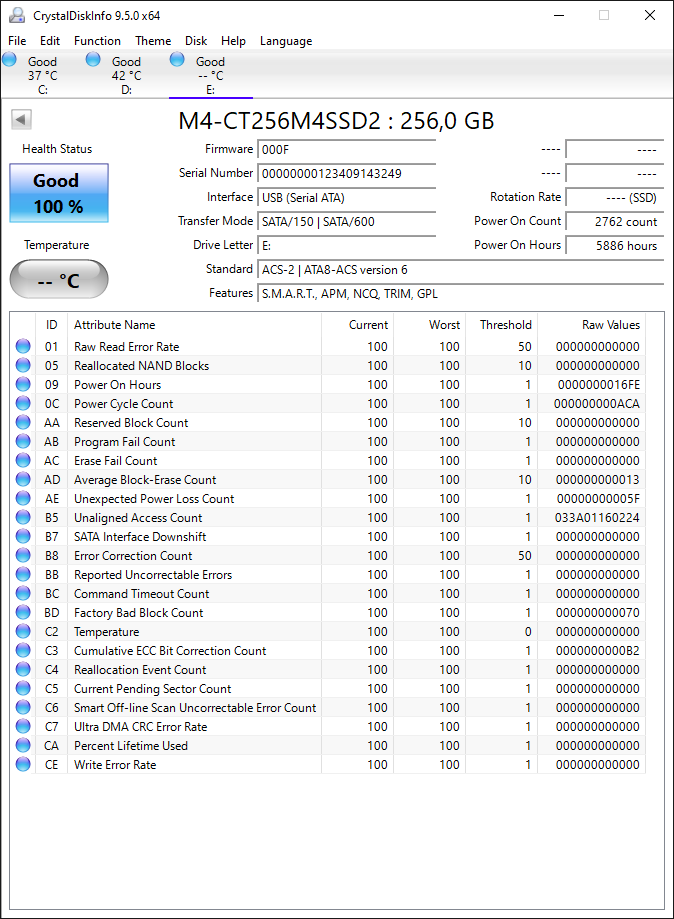Click the Rotation Rate value ---- (SSD)
674x919 pixels.
click(x=614, y=198)
